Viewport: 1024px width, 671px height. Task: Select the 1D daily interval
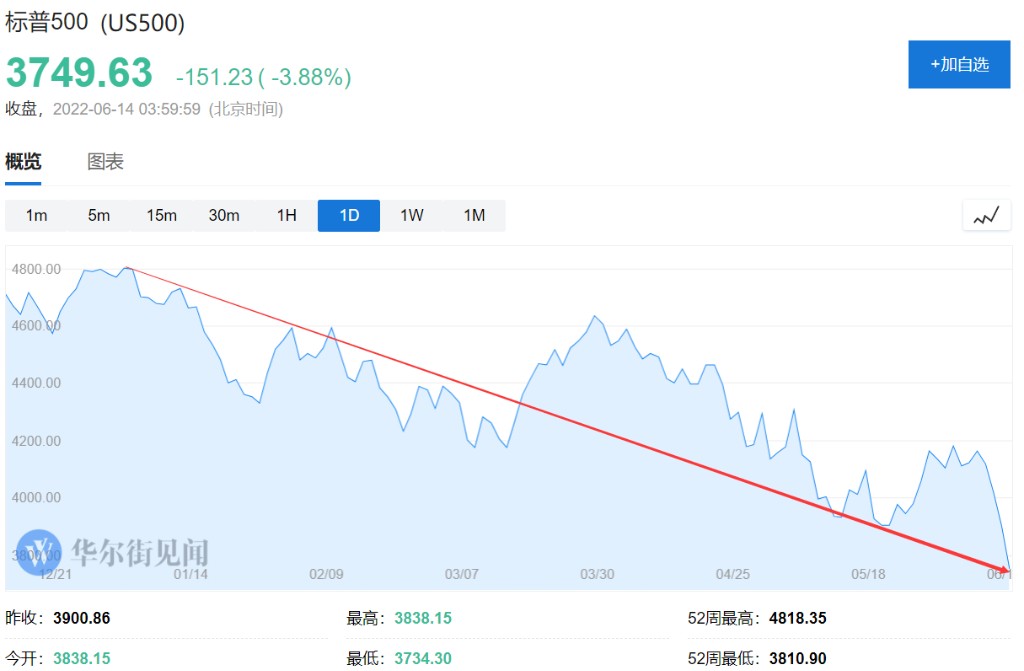[x=349, y=215]
